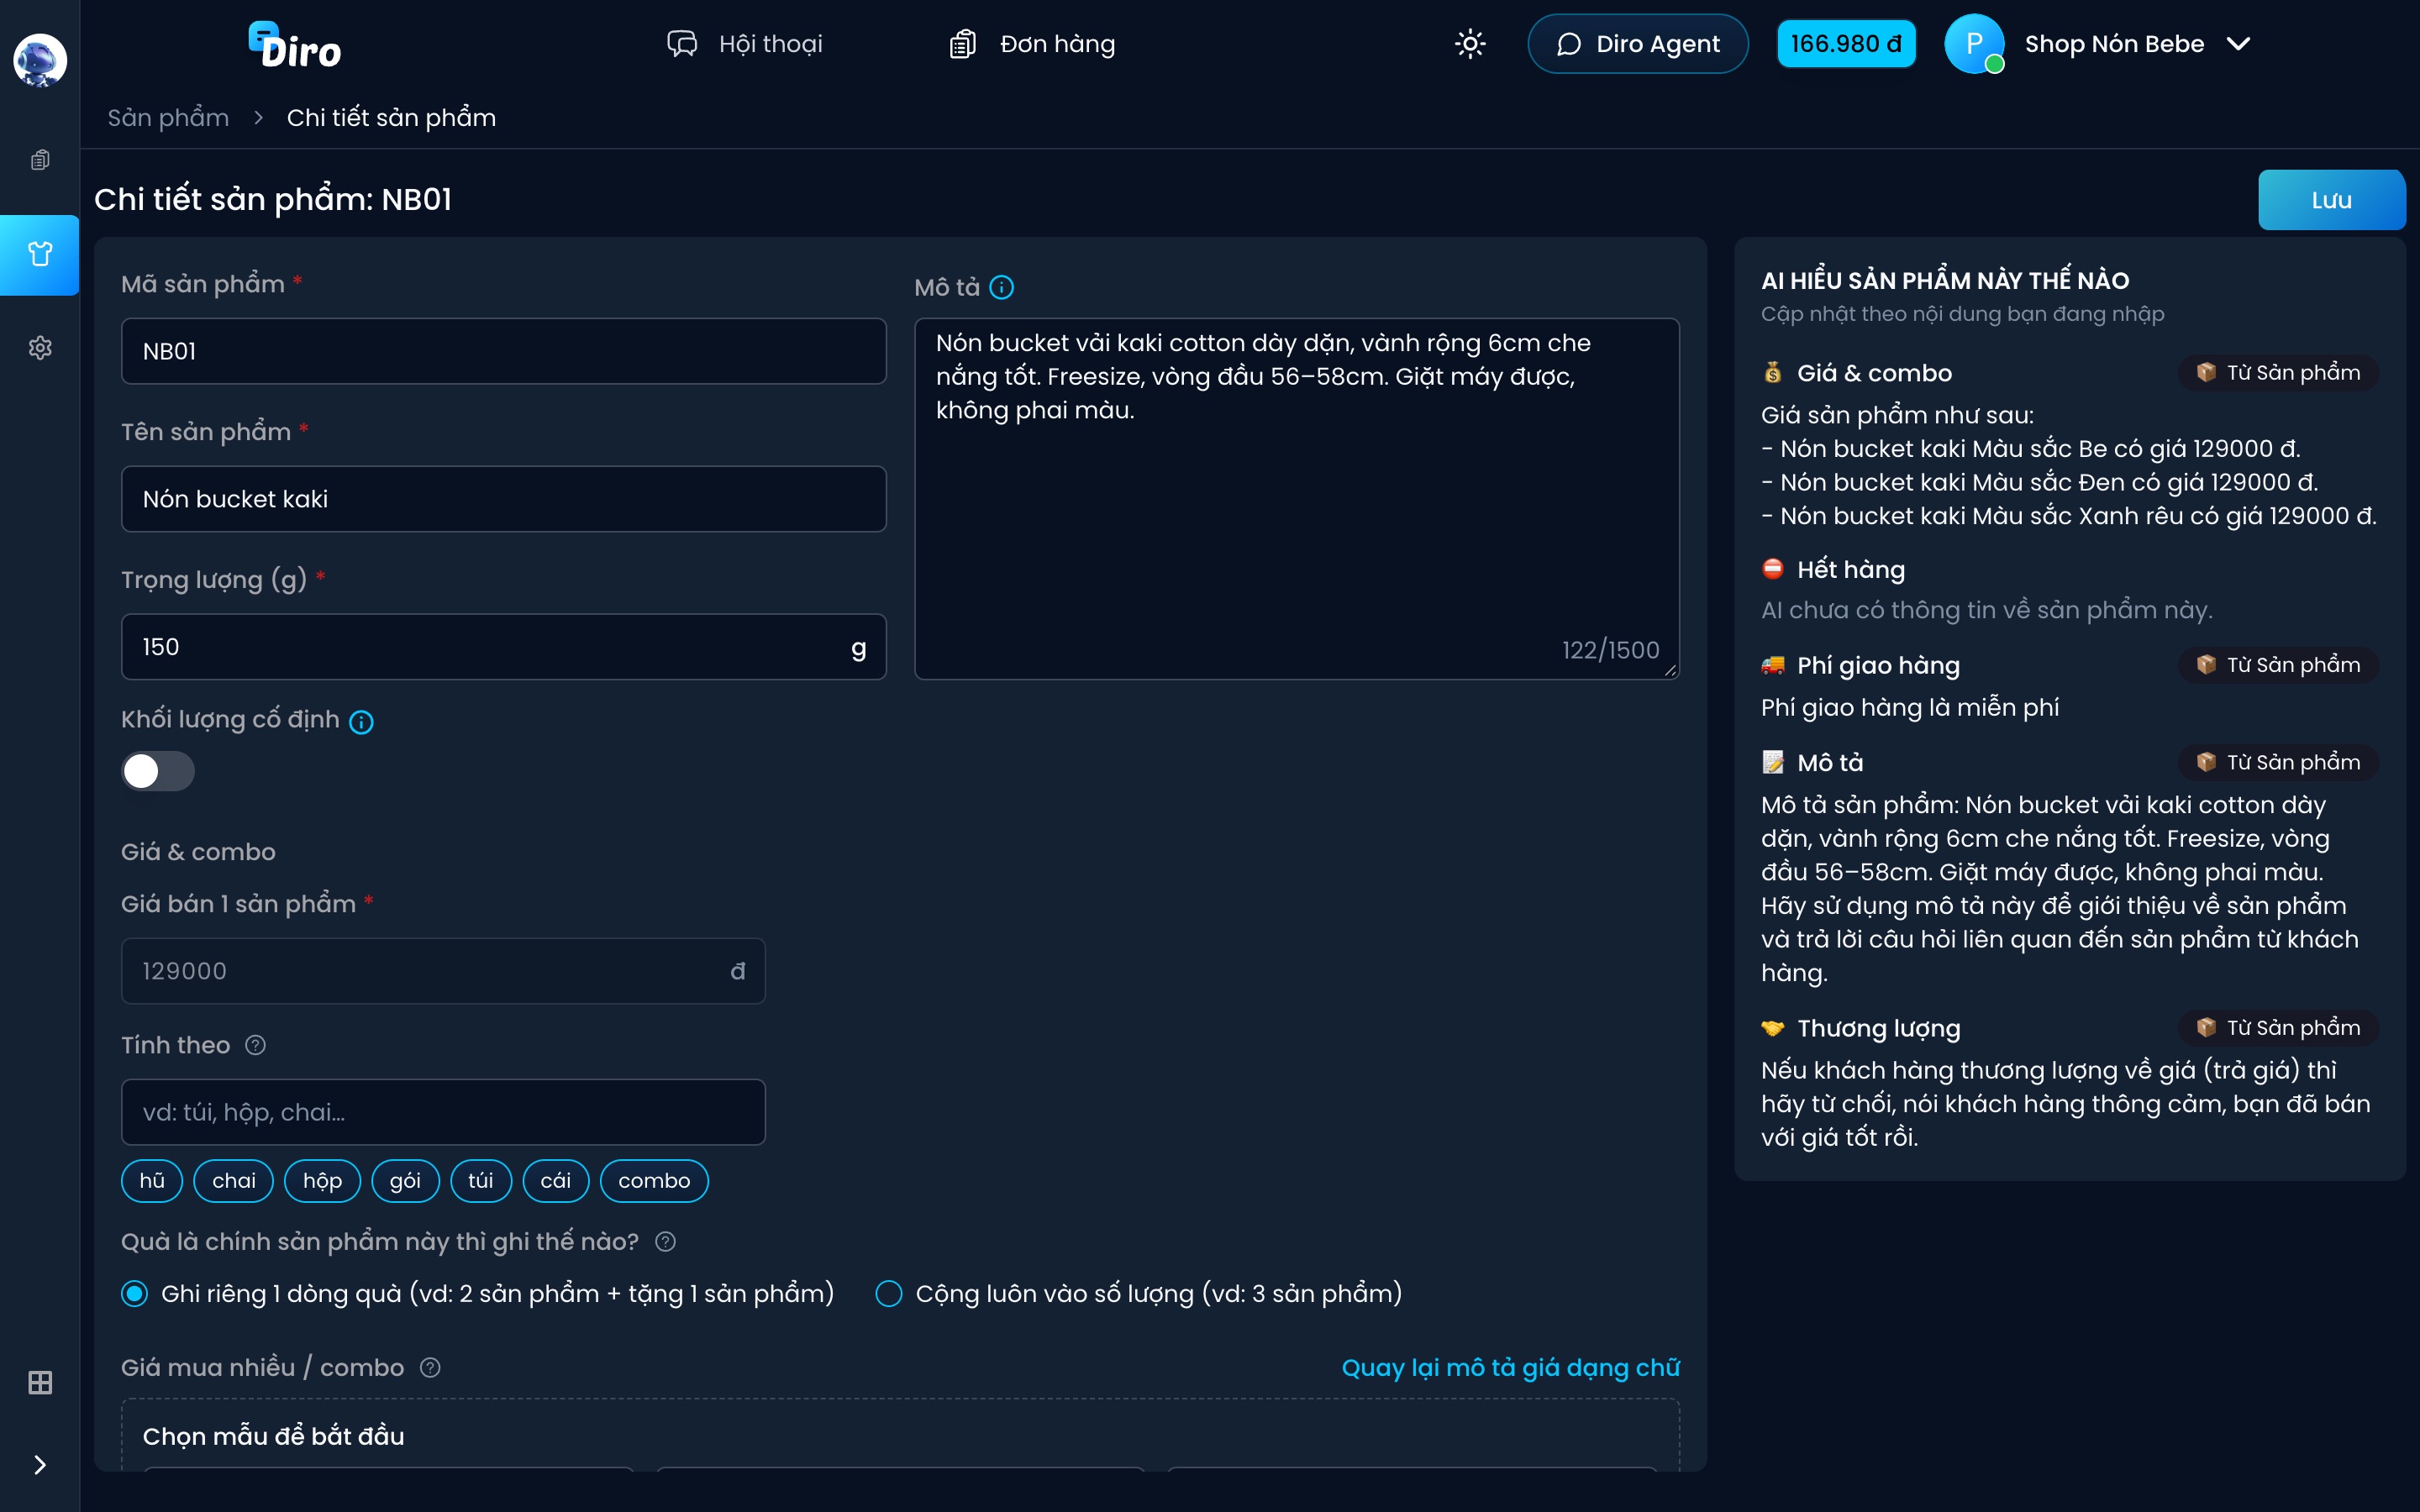
Task: Choose the hộp unit chip
Action: [322, 1181]
